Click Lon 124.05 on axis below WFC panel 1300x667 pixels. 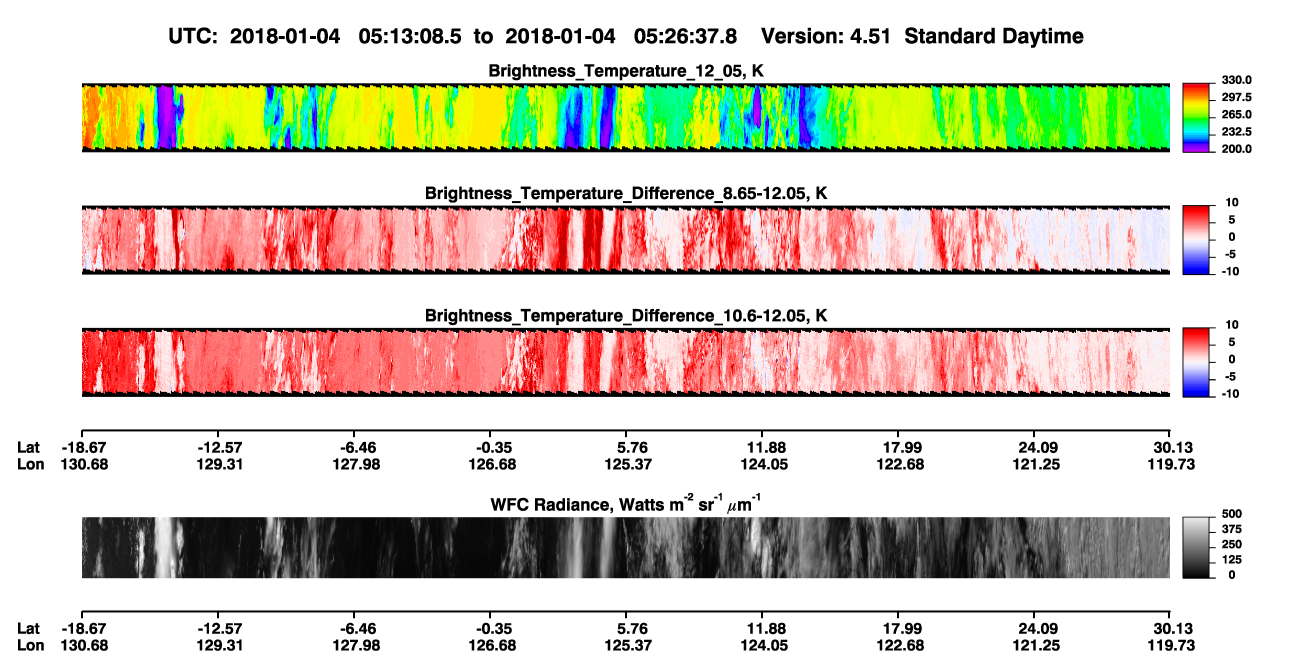[762, 646]
